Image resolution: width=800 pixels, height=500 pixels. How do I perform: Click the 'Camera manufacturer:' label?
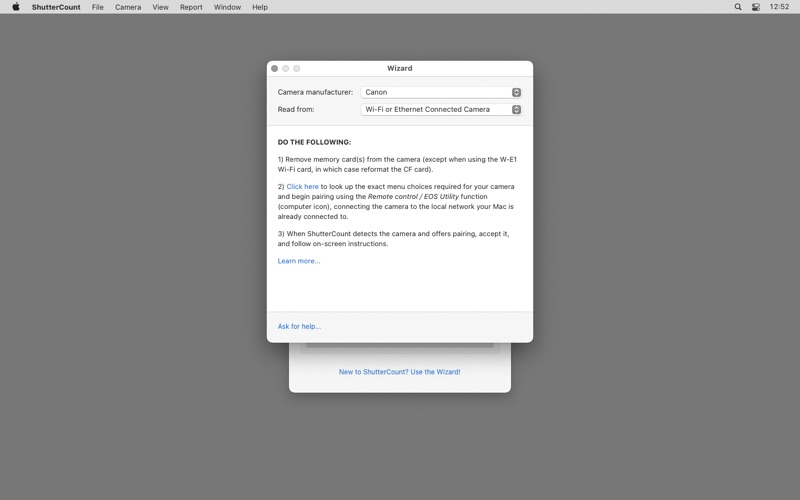315,92
